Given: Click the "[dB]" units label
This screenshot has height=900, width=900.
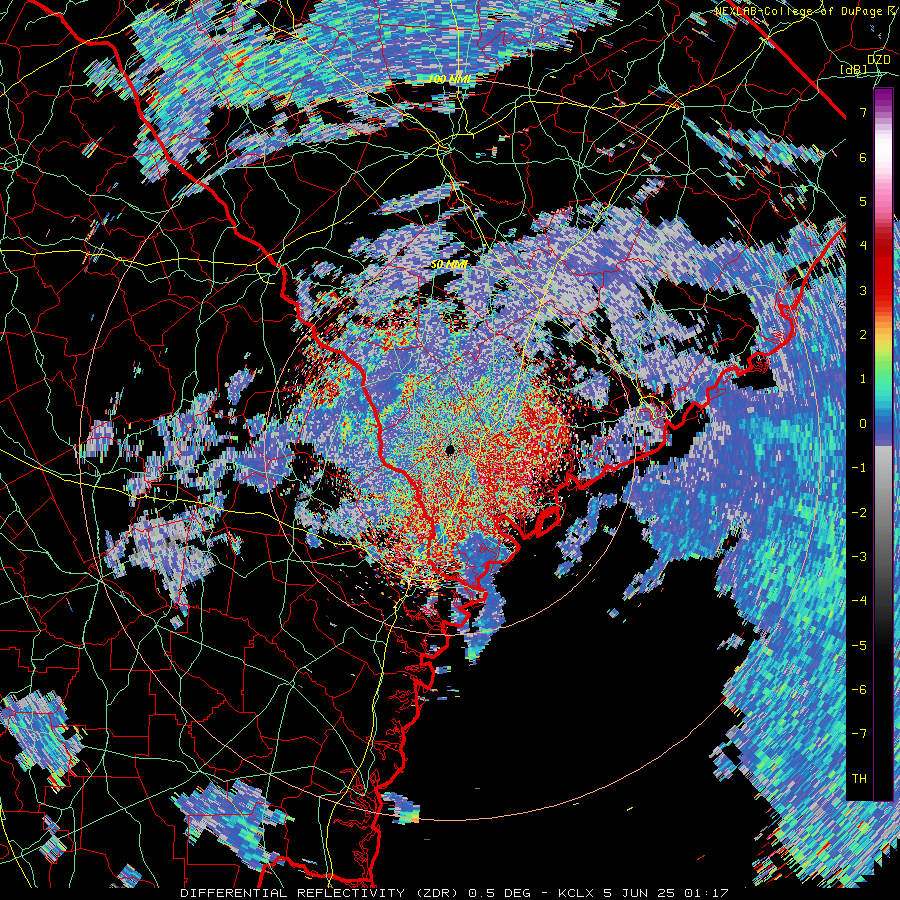Looking at the screenshot, I should [854, 69].
